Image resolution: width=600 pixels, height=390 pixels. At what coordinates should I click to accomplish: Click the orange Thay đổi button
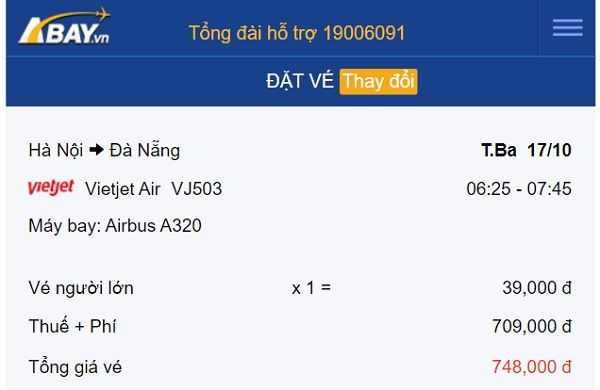pos(378,81)
